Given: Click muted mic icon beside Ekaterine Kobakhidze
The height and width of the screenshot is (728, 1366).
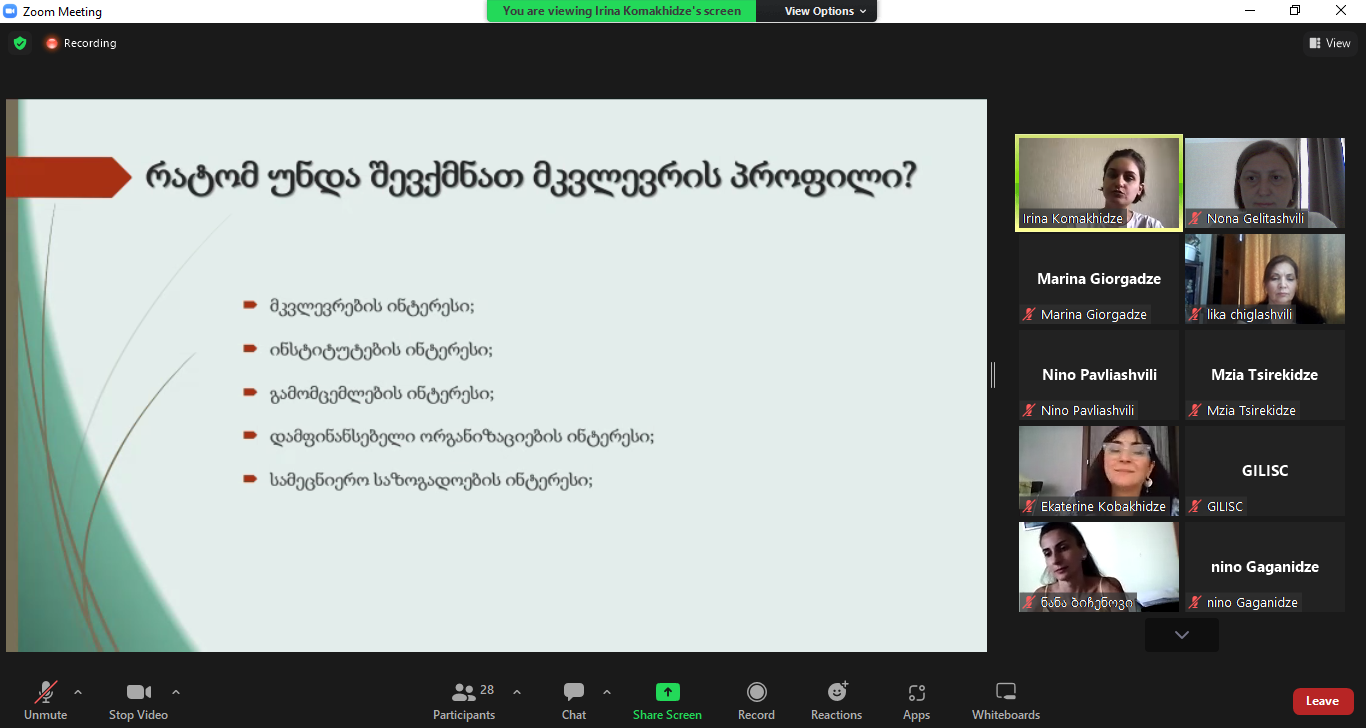Looking at the screenshot, I should [1029, 506].
